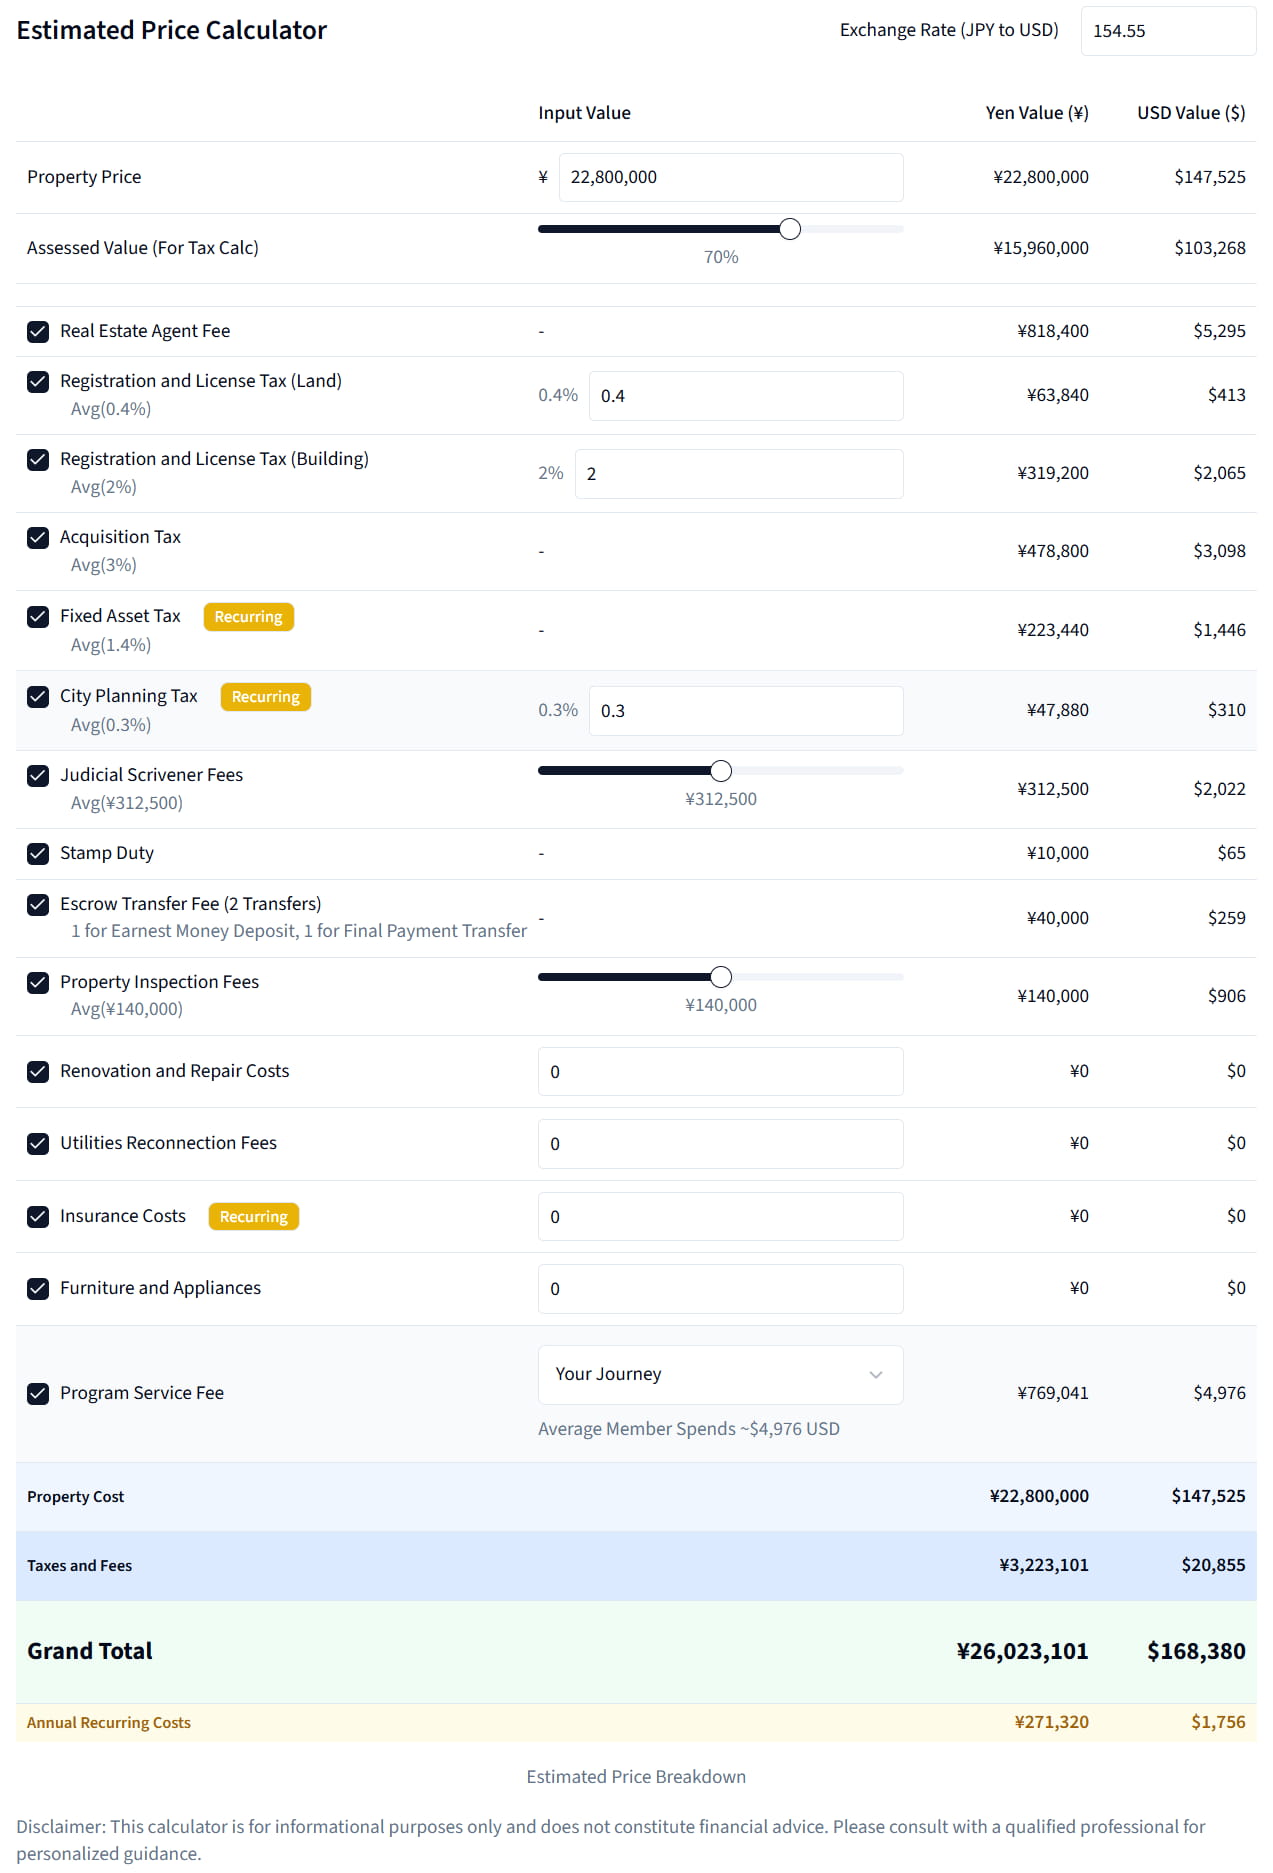Click the Assessed Value slider handle
This screenshot has height=1873, width=1273.
click(789, 229)
